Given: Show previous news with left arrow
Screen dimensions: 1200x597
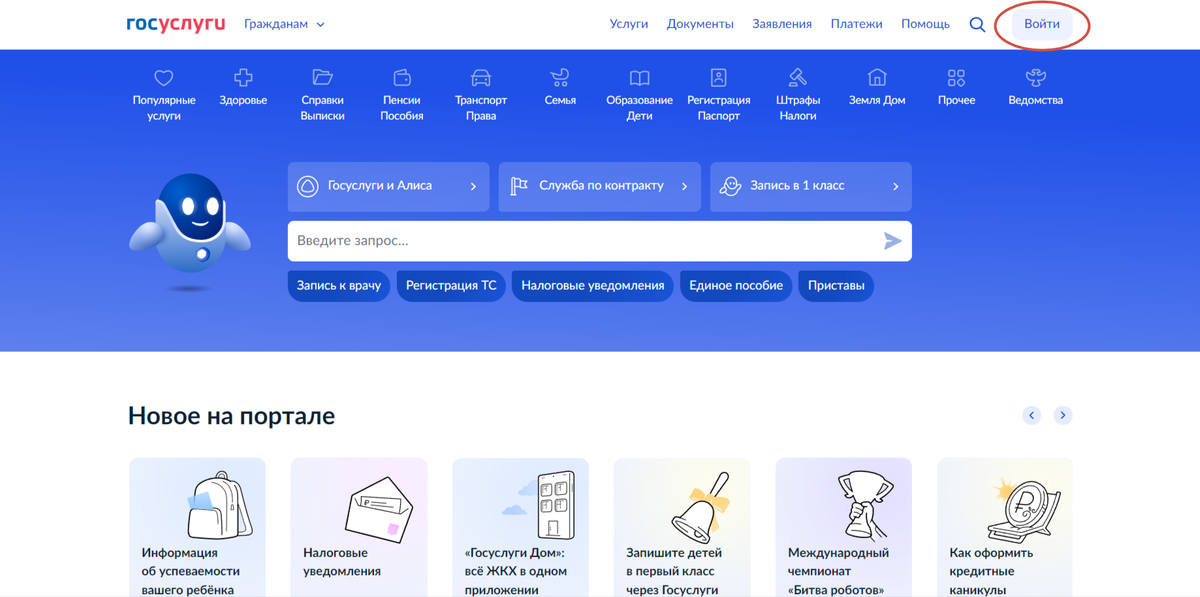Looking at the screenshot, I should click(1032, 415).
